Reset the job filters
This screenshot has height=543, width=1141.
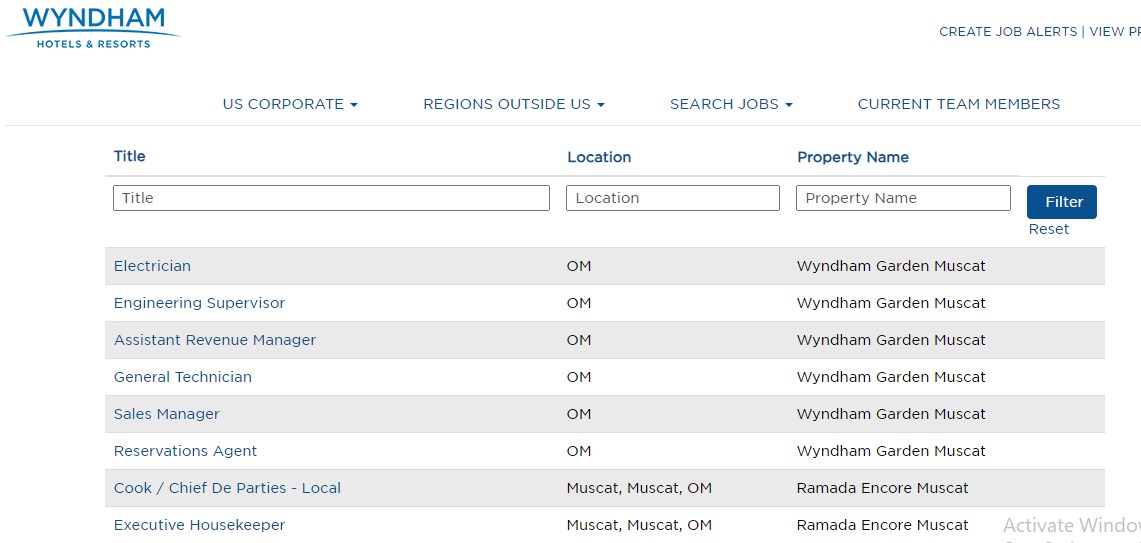[x=1049, y=229]
